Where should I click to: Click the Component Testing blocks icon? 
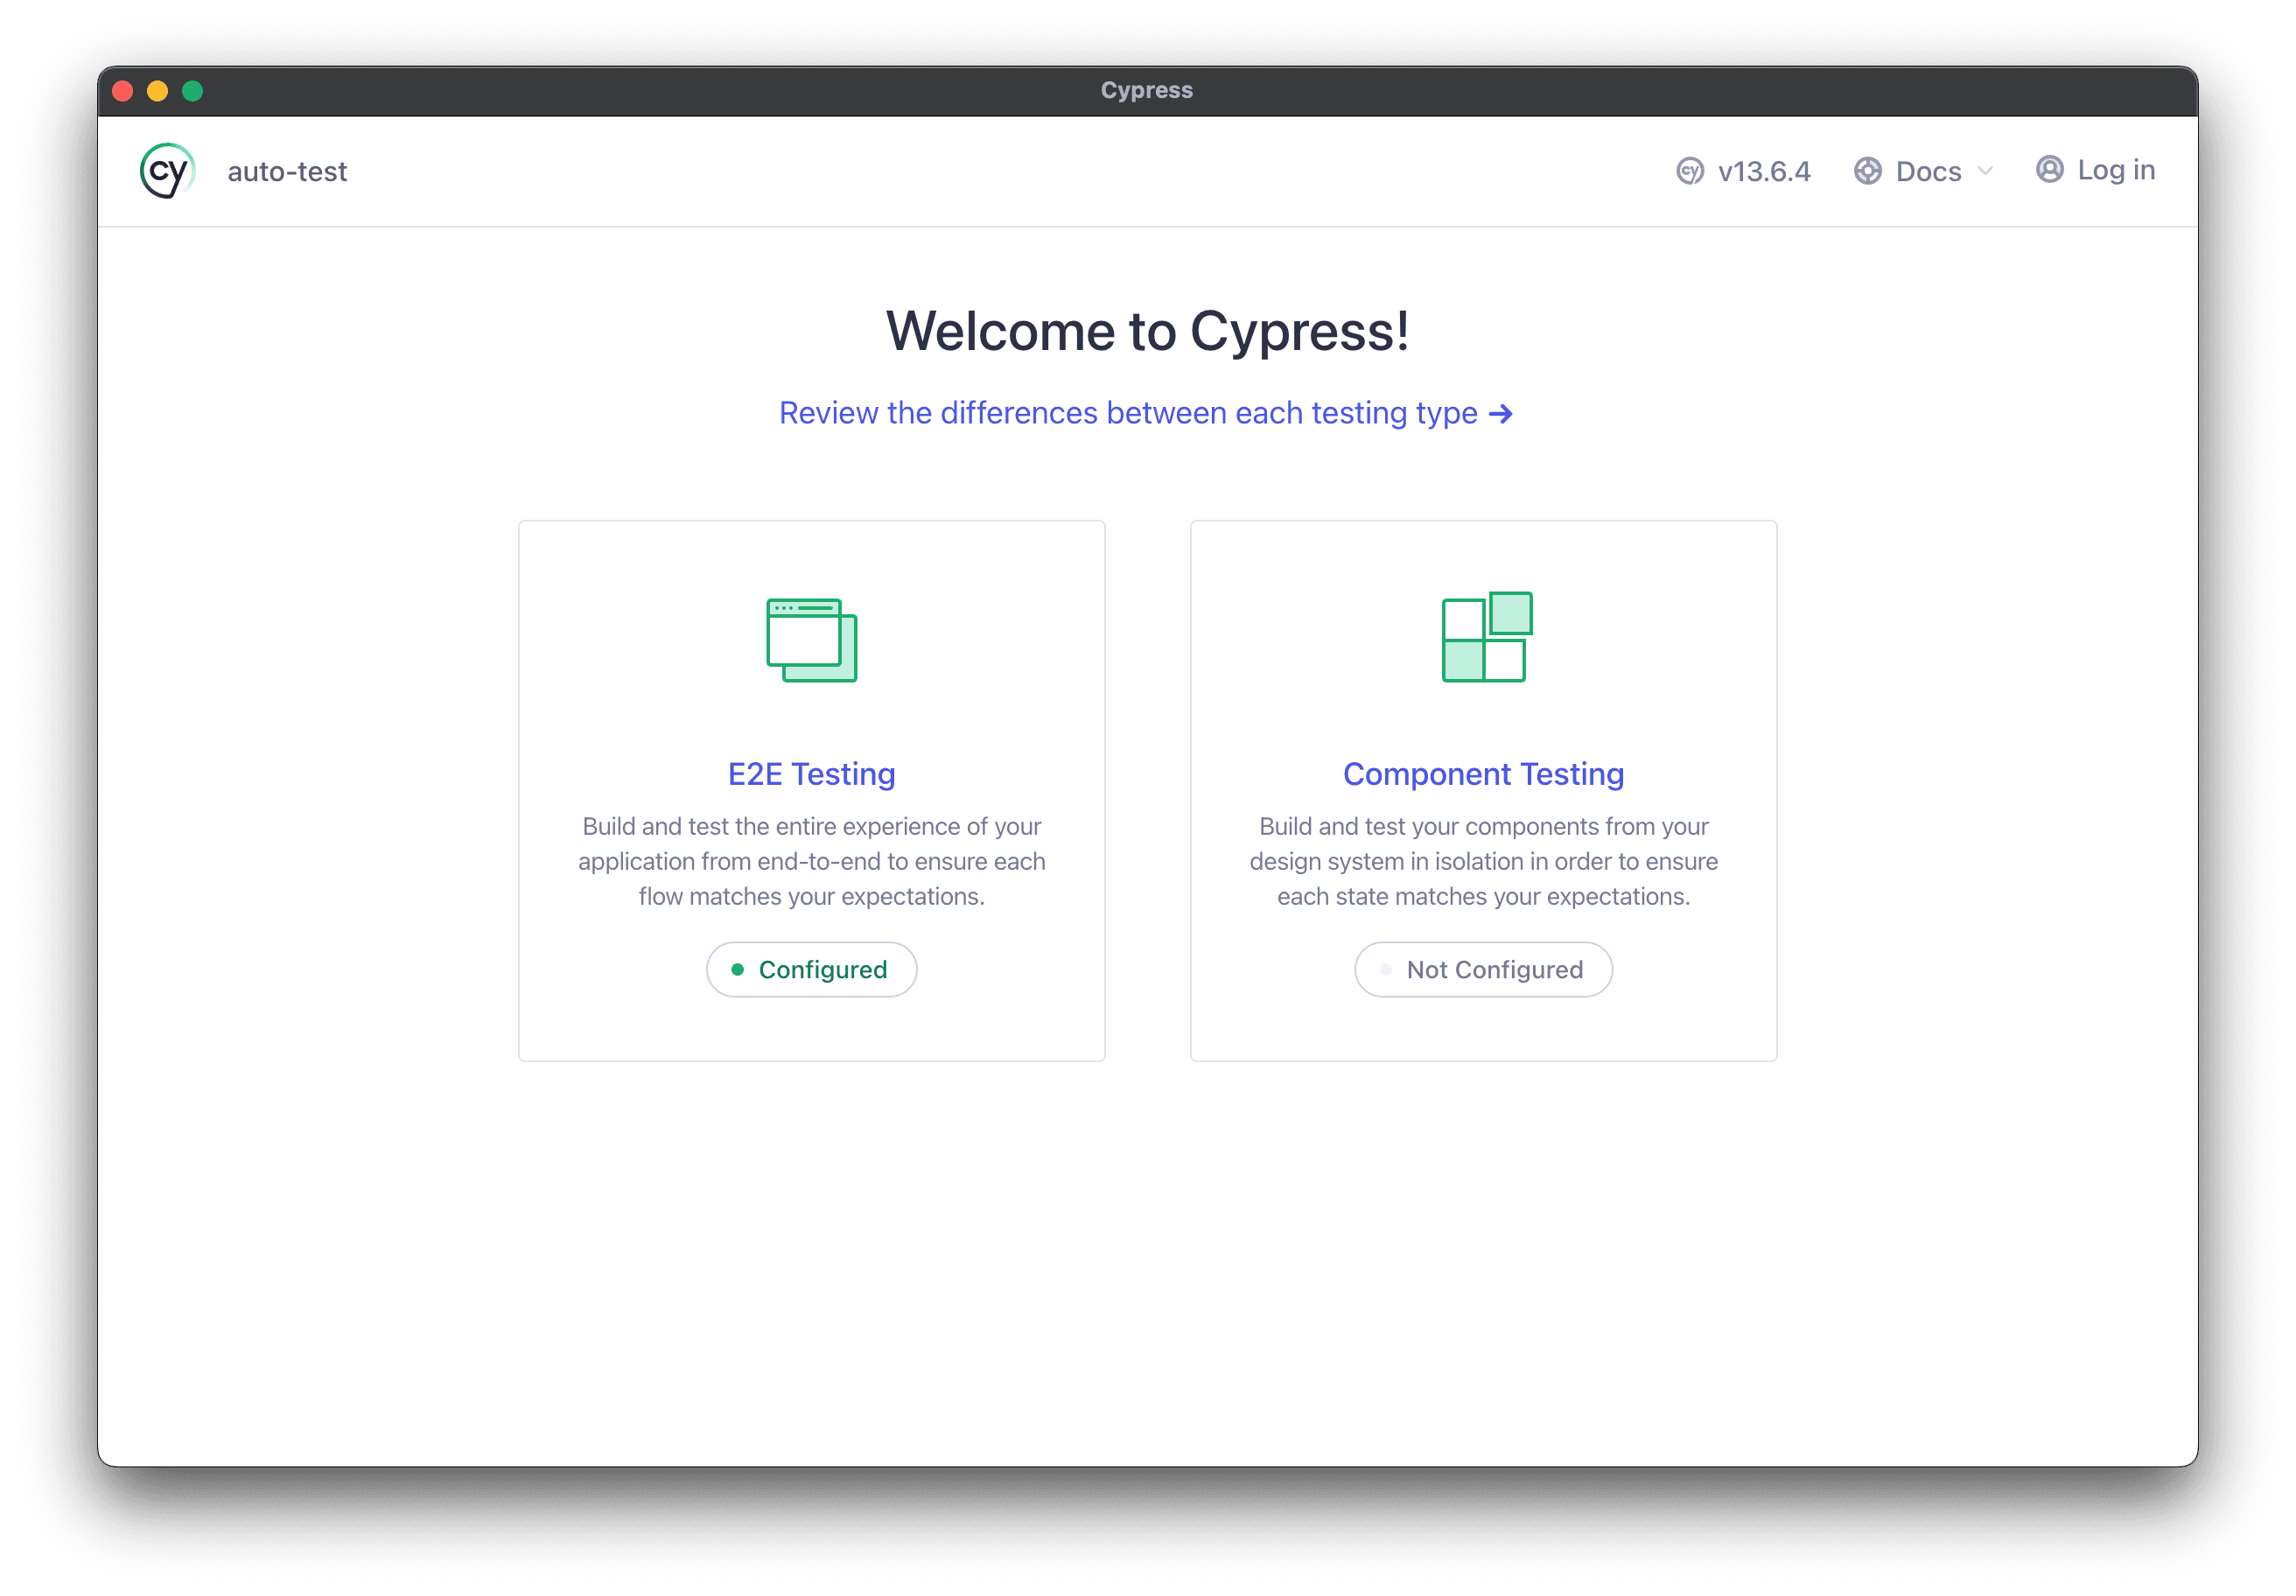pyautogui.click(x=1487, y=637)
